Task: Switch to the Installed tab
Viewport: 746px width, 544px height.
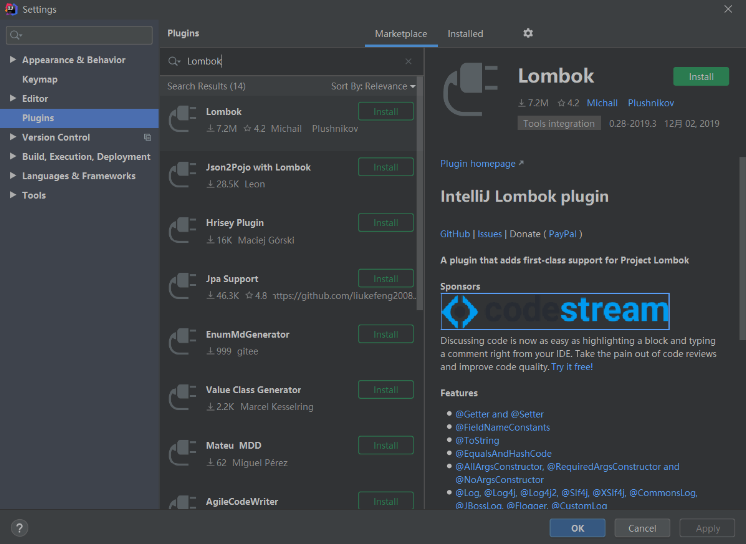Action: [x=465, y=34]
